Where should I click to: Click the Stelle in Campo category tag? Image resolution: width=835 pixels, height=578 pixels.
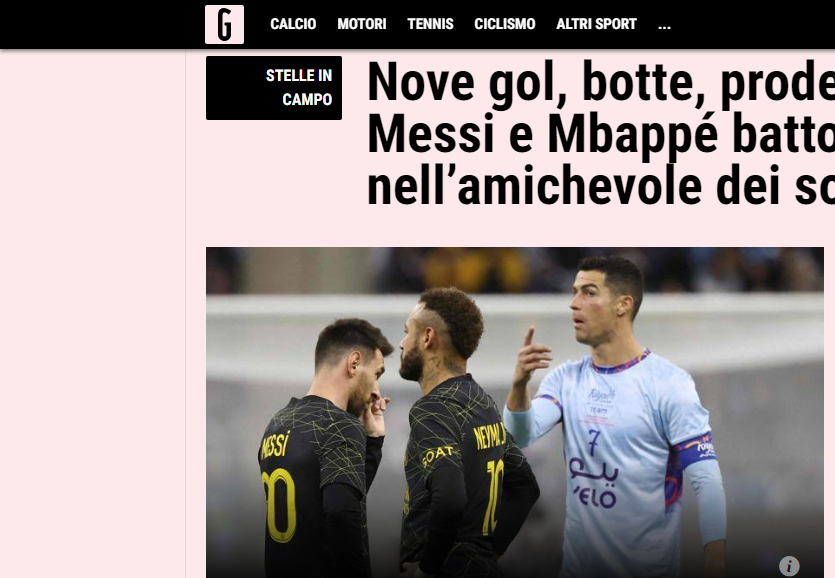(x=274, y=88)
